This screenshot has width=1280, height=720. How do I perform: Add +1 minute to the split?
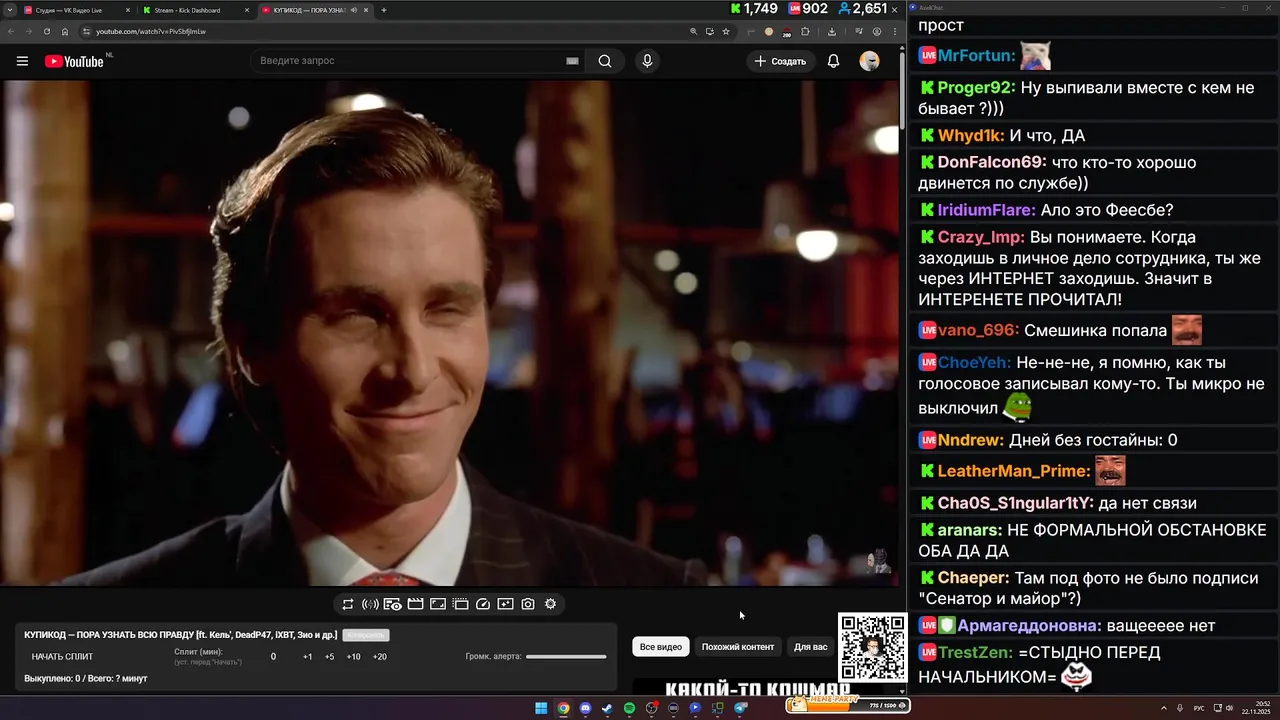[307, 657]
